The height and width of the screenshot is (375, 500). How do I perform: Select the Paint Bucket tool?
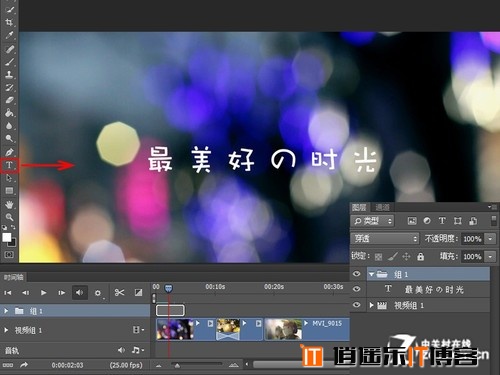click(9, 113)
